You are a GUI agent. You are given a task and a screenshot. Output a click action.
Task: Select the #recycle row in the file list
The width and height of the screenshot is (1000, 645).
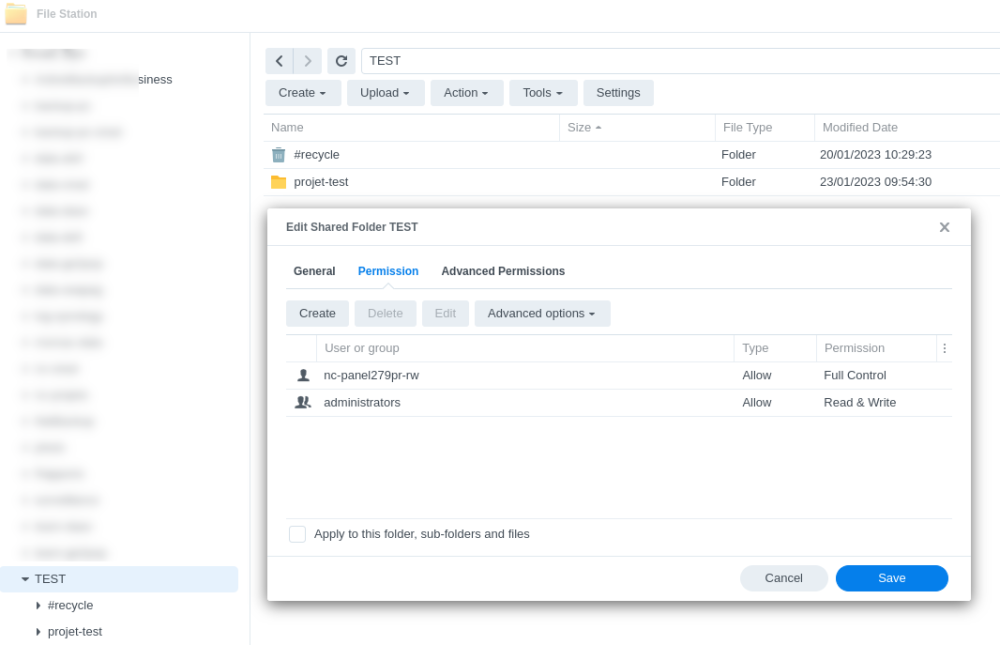pos(631,155)
